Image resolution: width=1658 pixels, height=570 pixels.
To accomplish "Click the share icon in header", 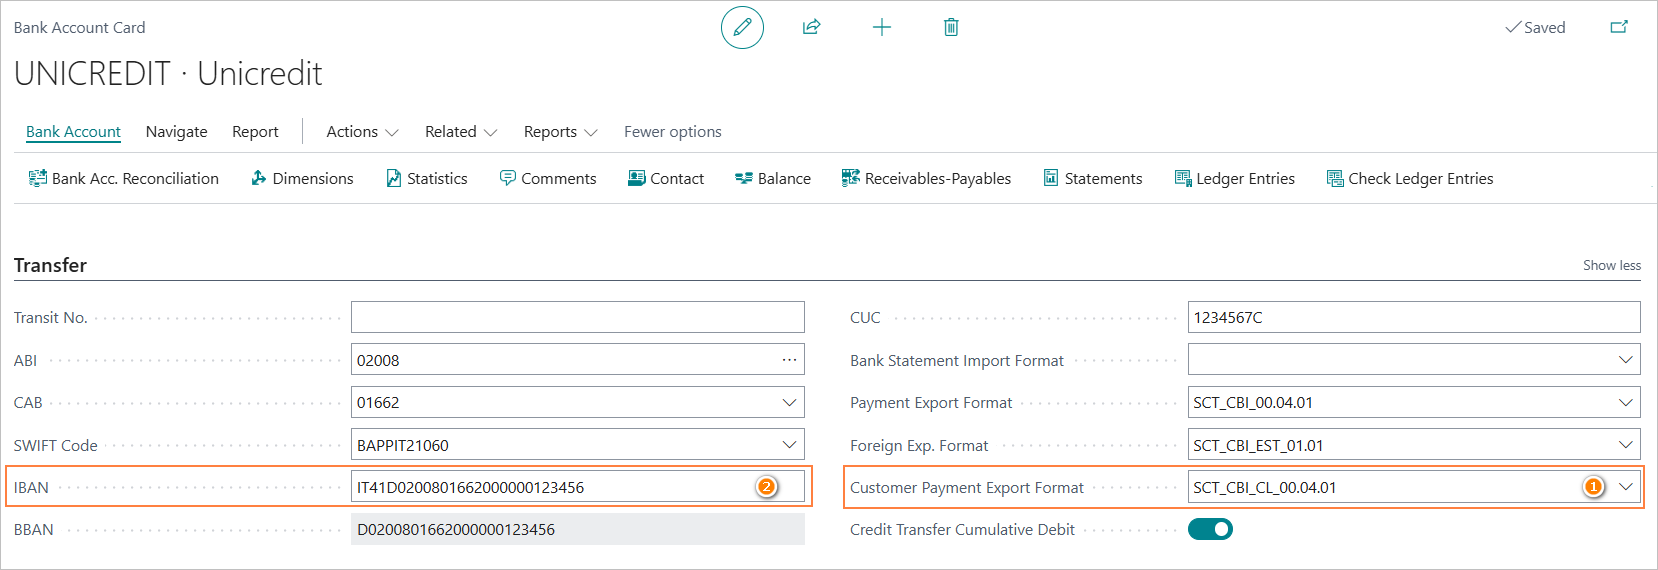I will [812, 27].
